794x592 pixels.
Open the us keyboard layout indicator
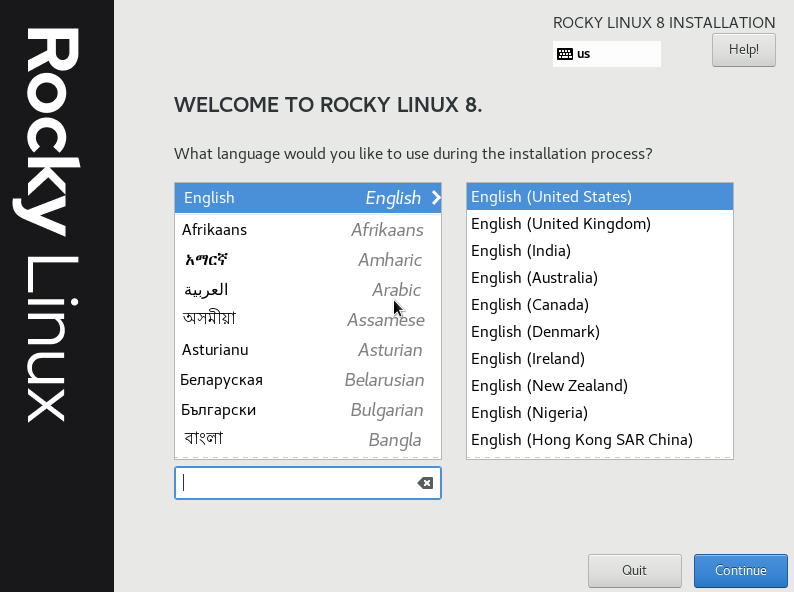607,54
